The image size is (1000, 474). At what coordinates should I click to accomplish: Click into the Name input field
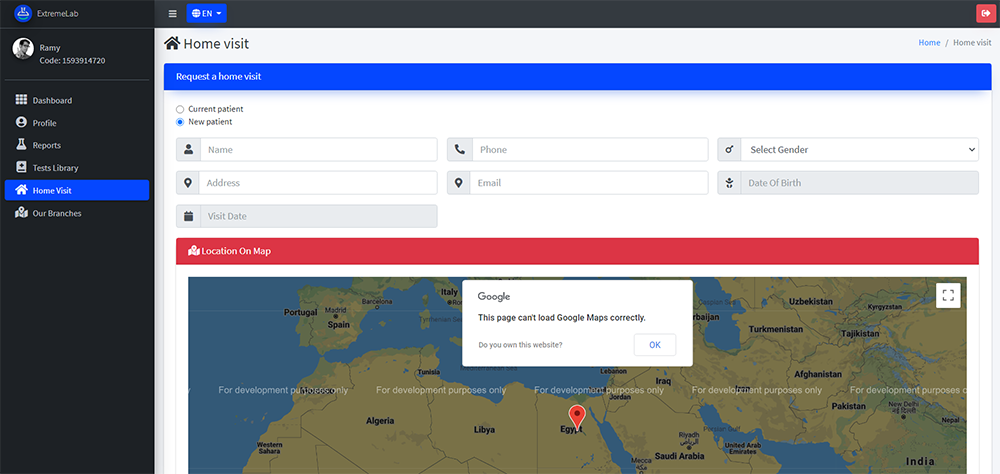coord(318,150)
